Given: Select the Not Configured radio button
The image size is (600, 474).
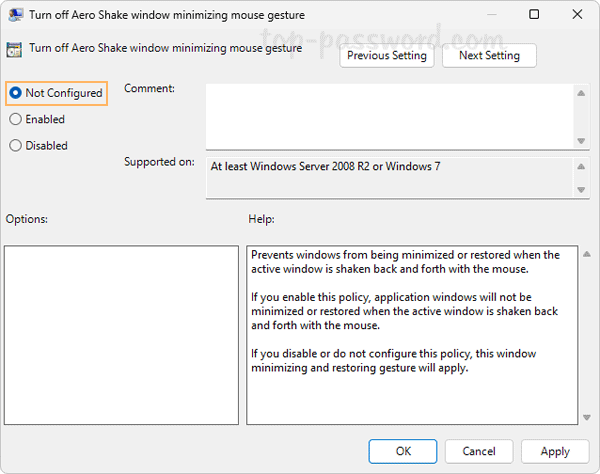Looking at the screenshot, I should click(x=15, y=93).
